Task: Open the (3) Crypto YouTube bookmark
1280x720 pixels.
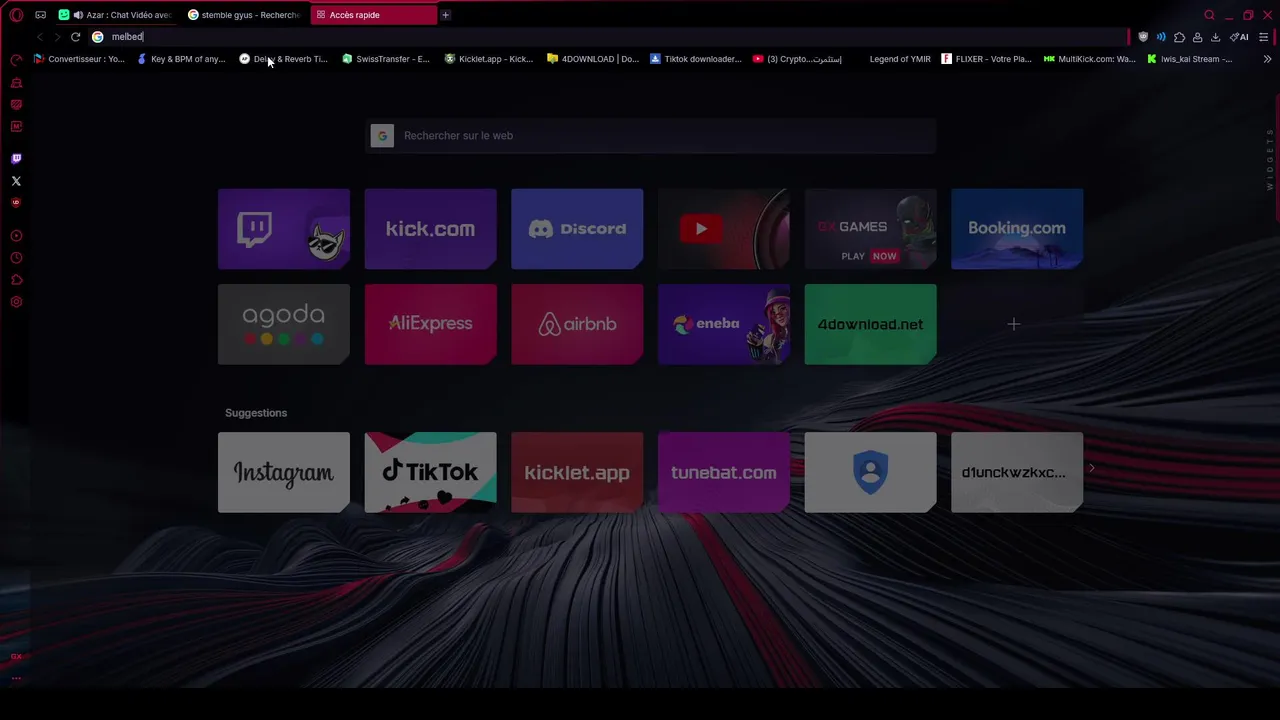Action: (798, 59)
